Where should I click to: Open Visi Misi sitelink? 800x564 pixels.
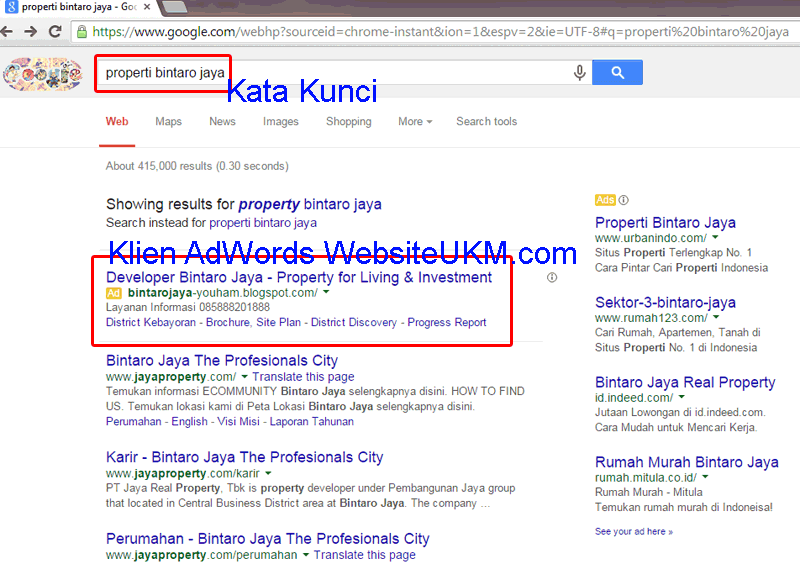[238, 422]
